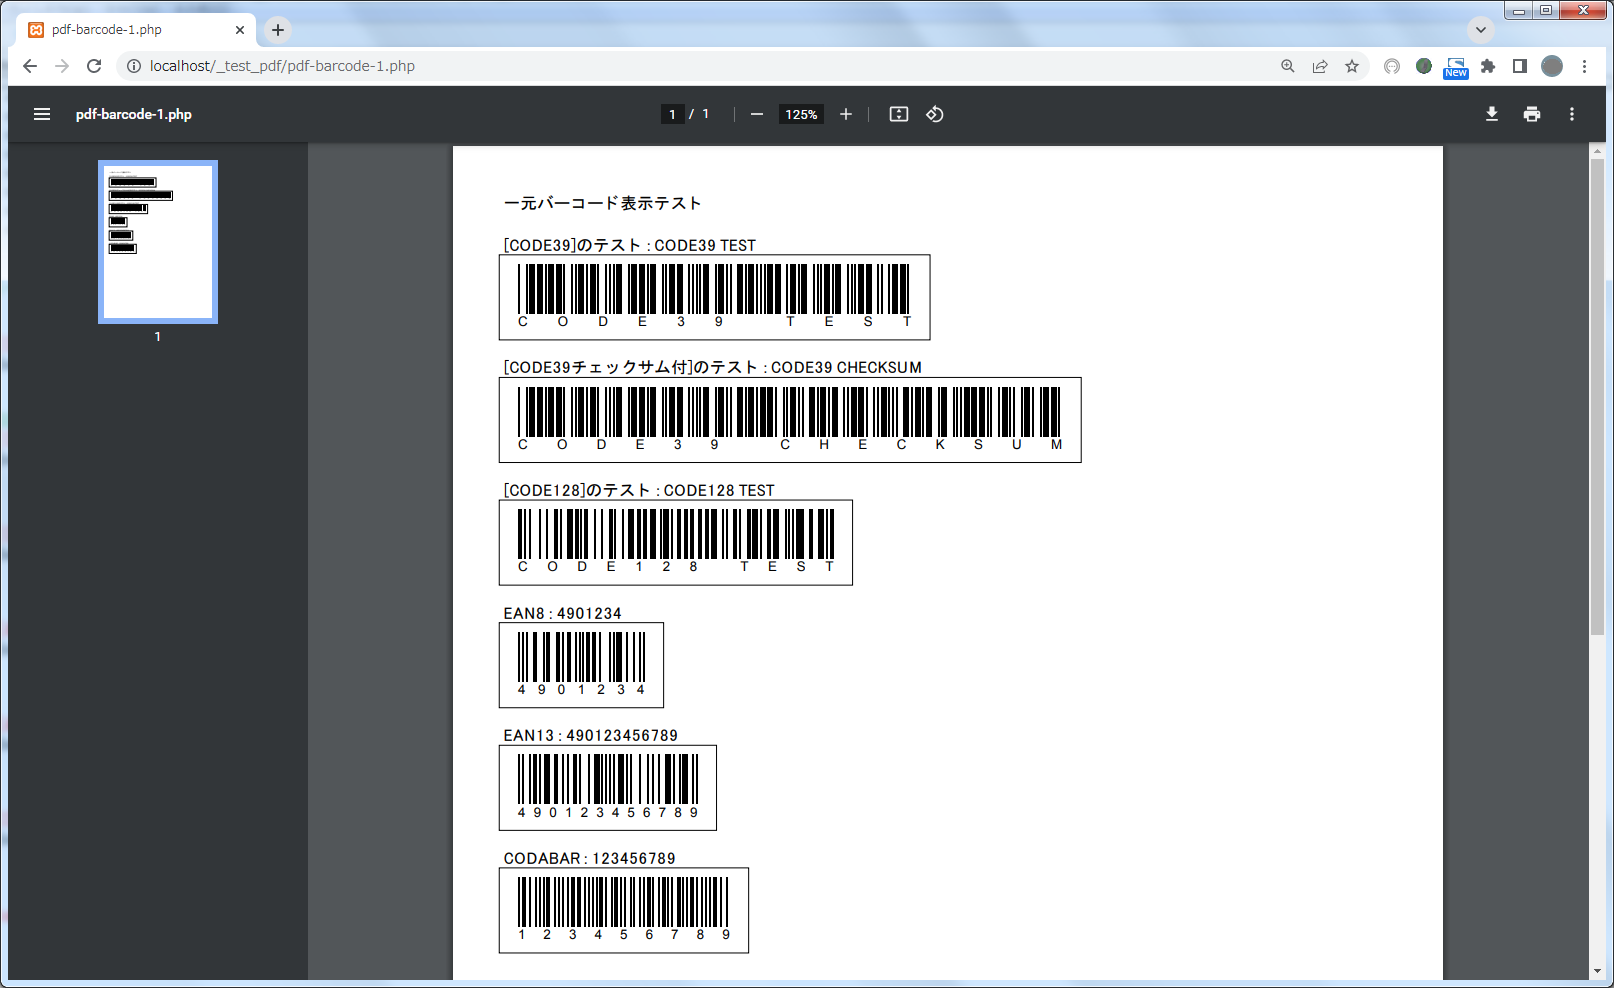Click the blue New extension icon
The width and height of the screenshot is (1614, 988).
(1456, 68)
